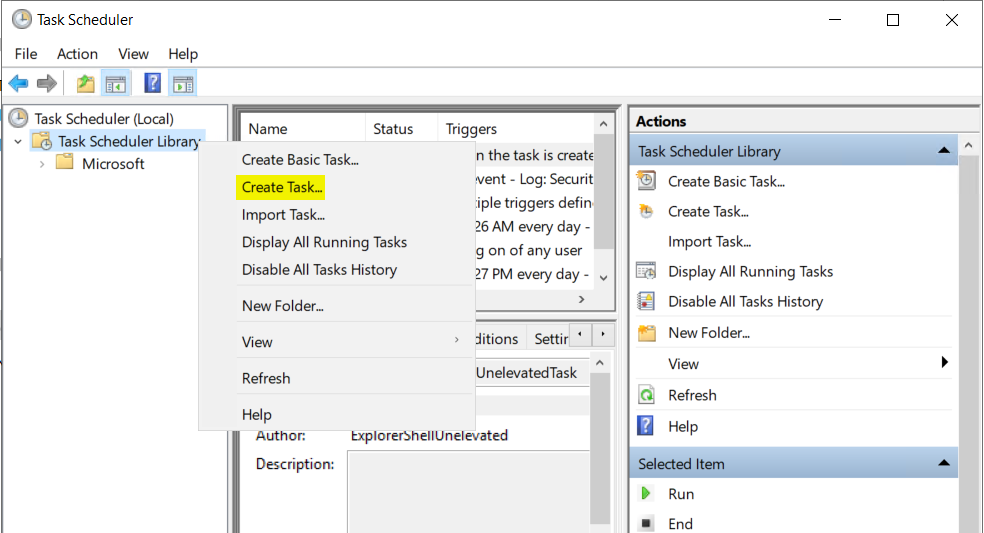Open the File menu

tap(26, 54)
